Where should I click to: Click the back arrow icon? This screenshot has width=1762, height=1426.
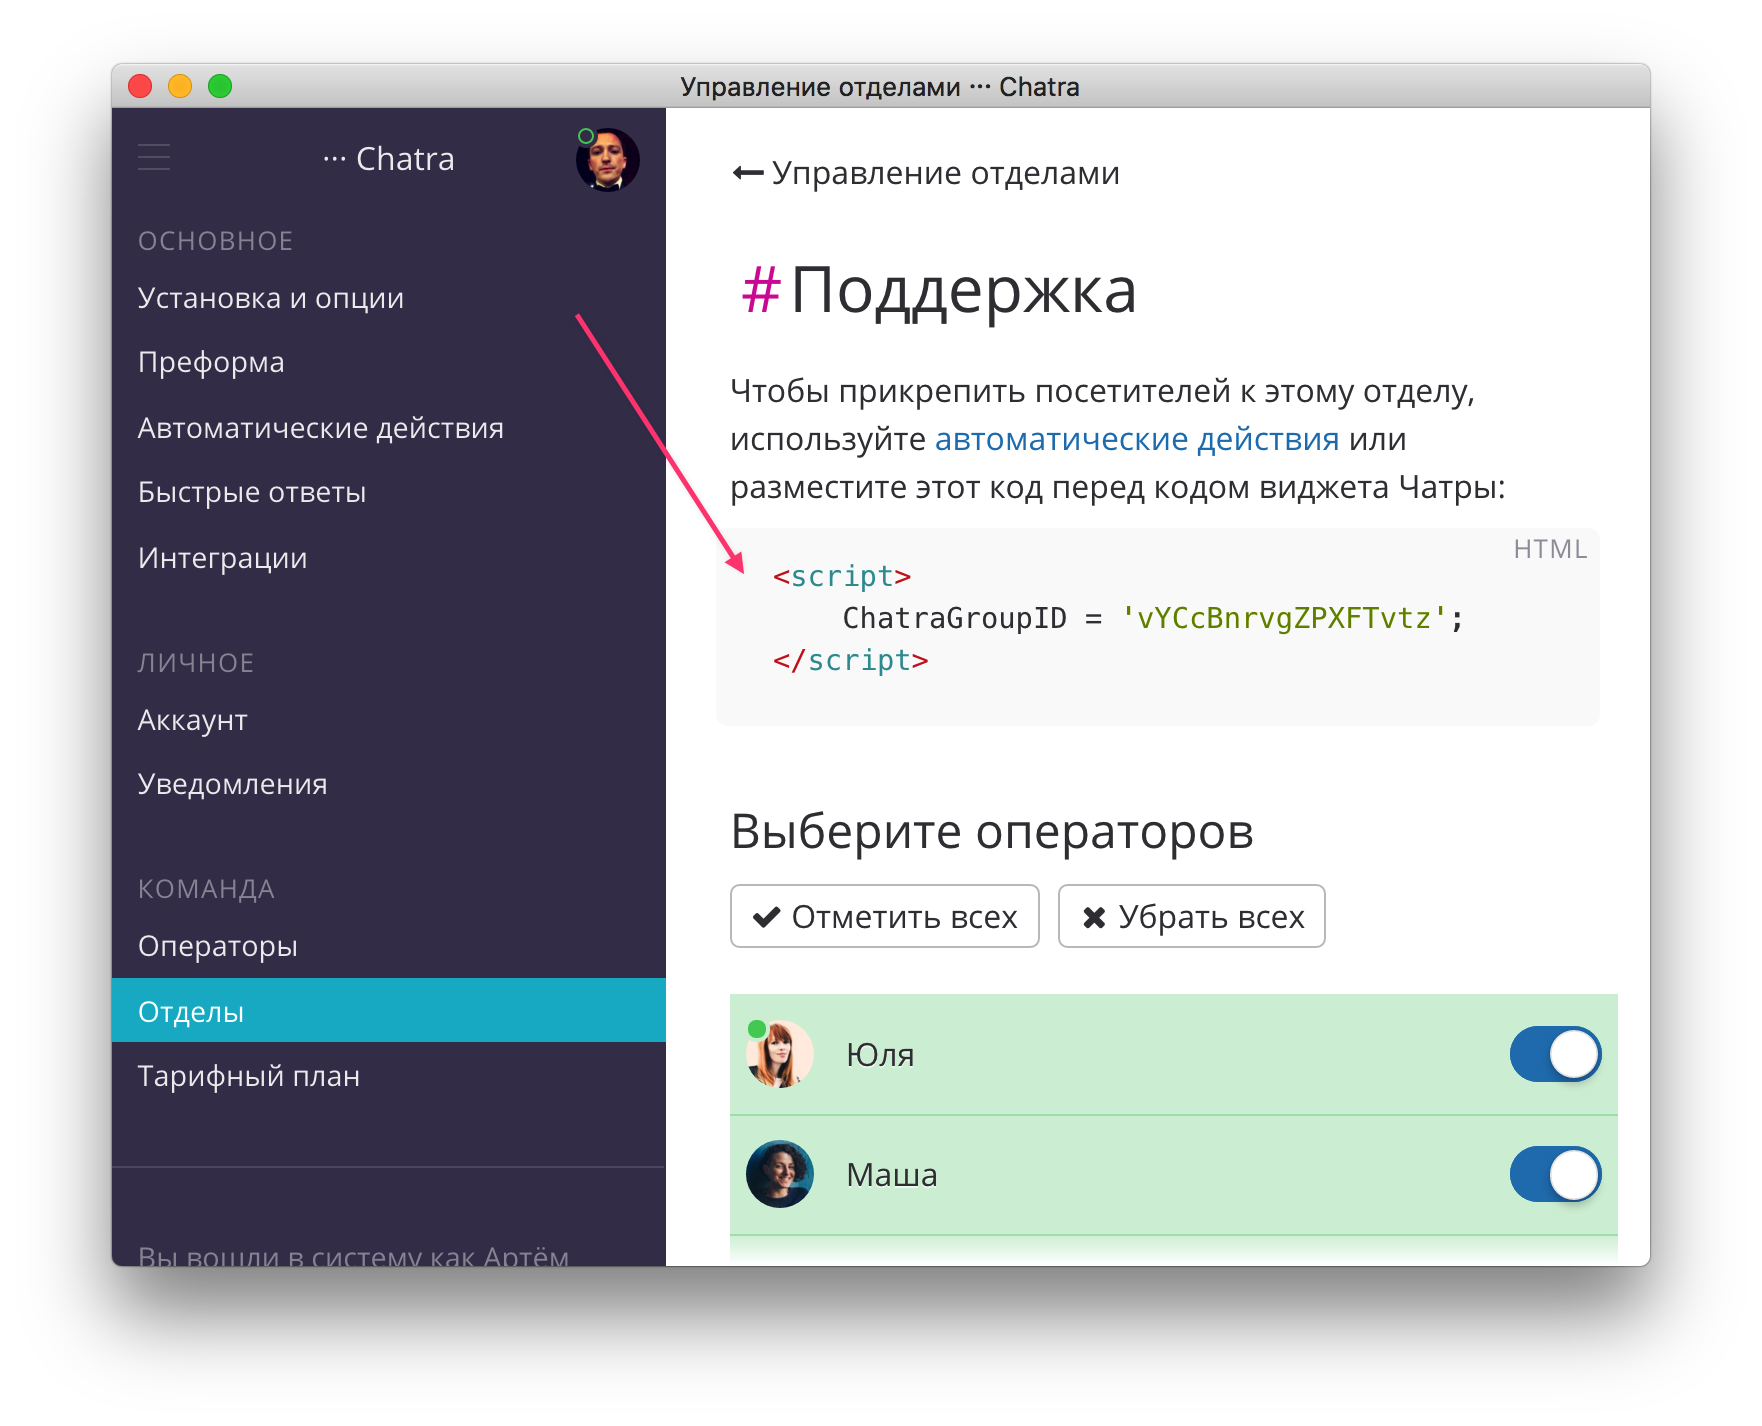(747, 173)
